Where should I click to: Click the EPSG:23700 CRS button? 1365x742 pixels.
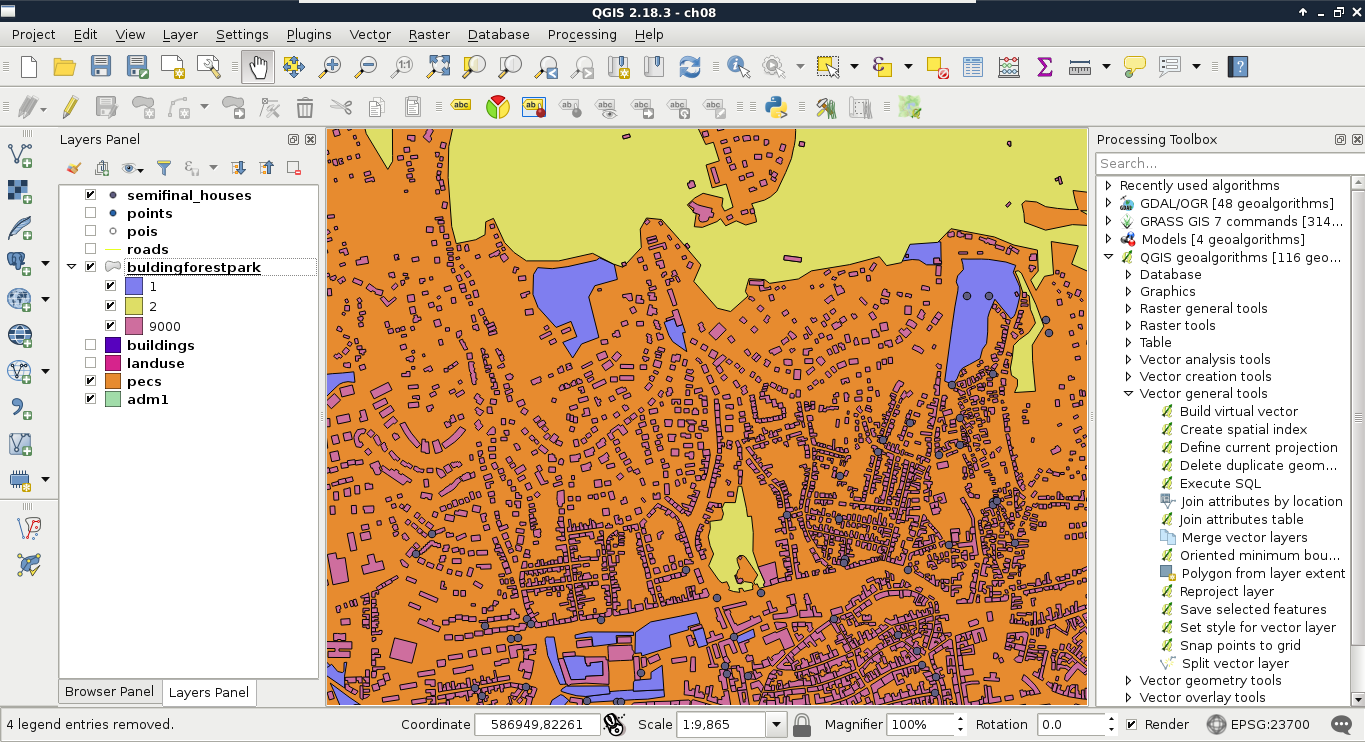click(x=1259, y=724)
